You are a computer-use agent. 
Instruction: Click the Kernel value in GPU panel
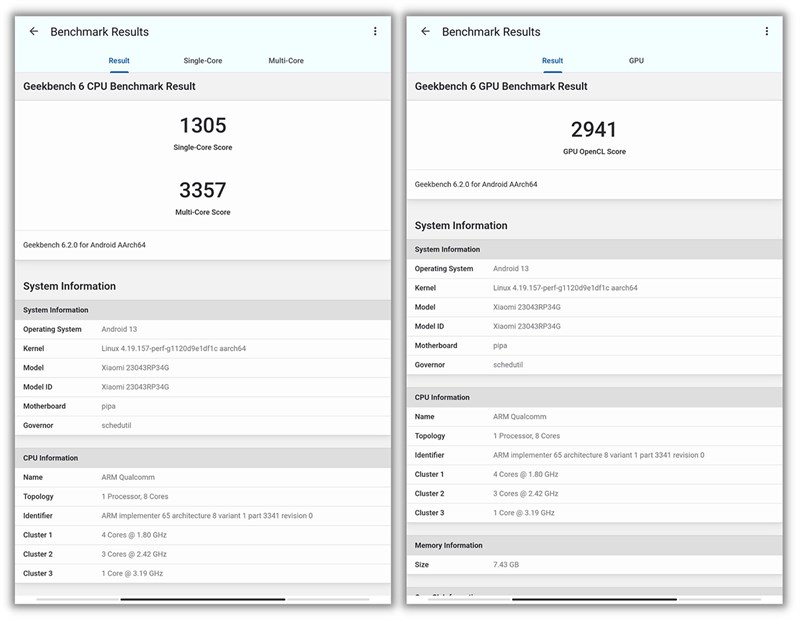tap(565, 288)
